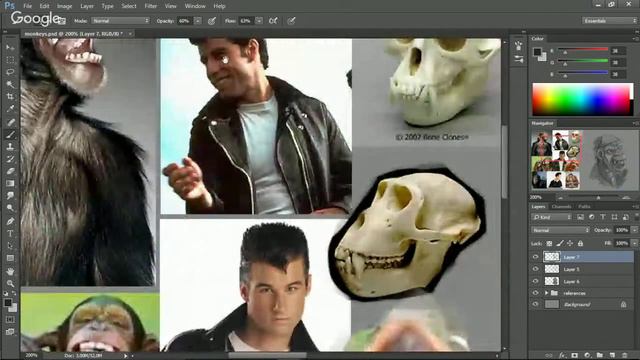Select the Smudge/Blur tool
The height and width of the screenshot is (360, 640).
pyautogui.click(x=10, y=196)
